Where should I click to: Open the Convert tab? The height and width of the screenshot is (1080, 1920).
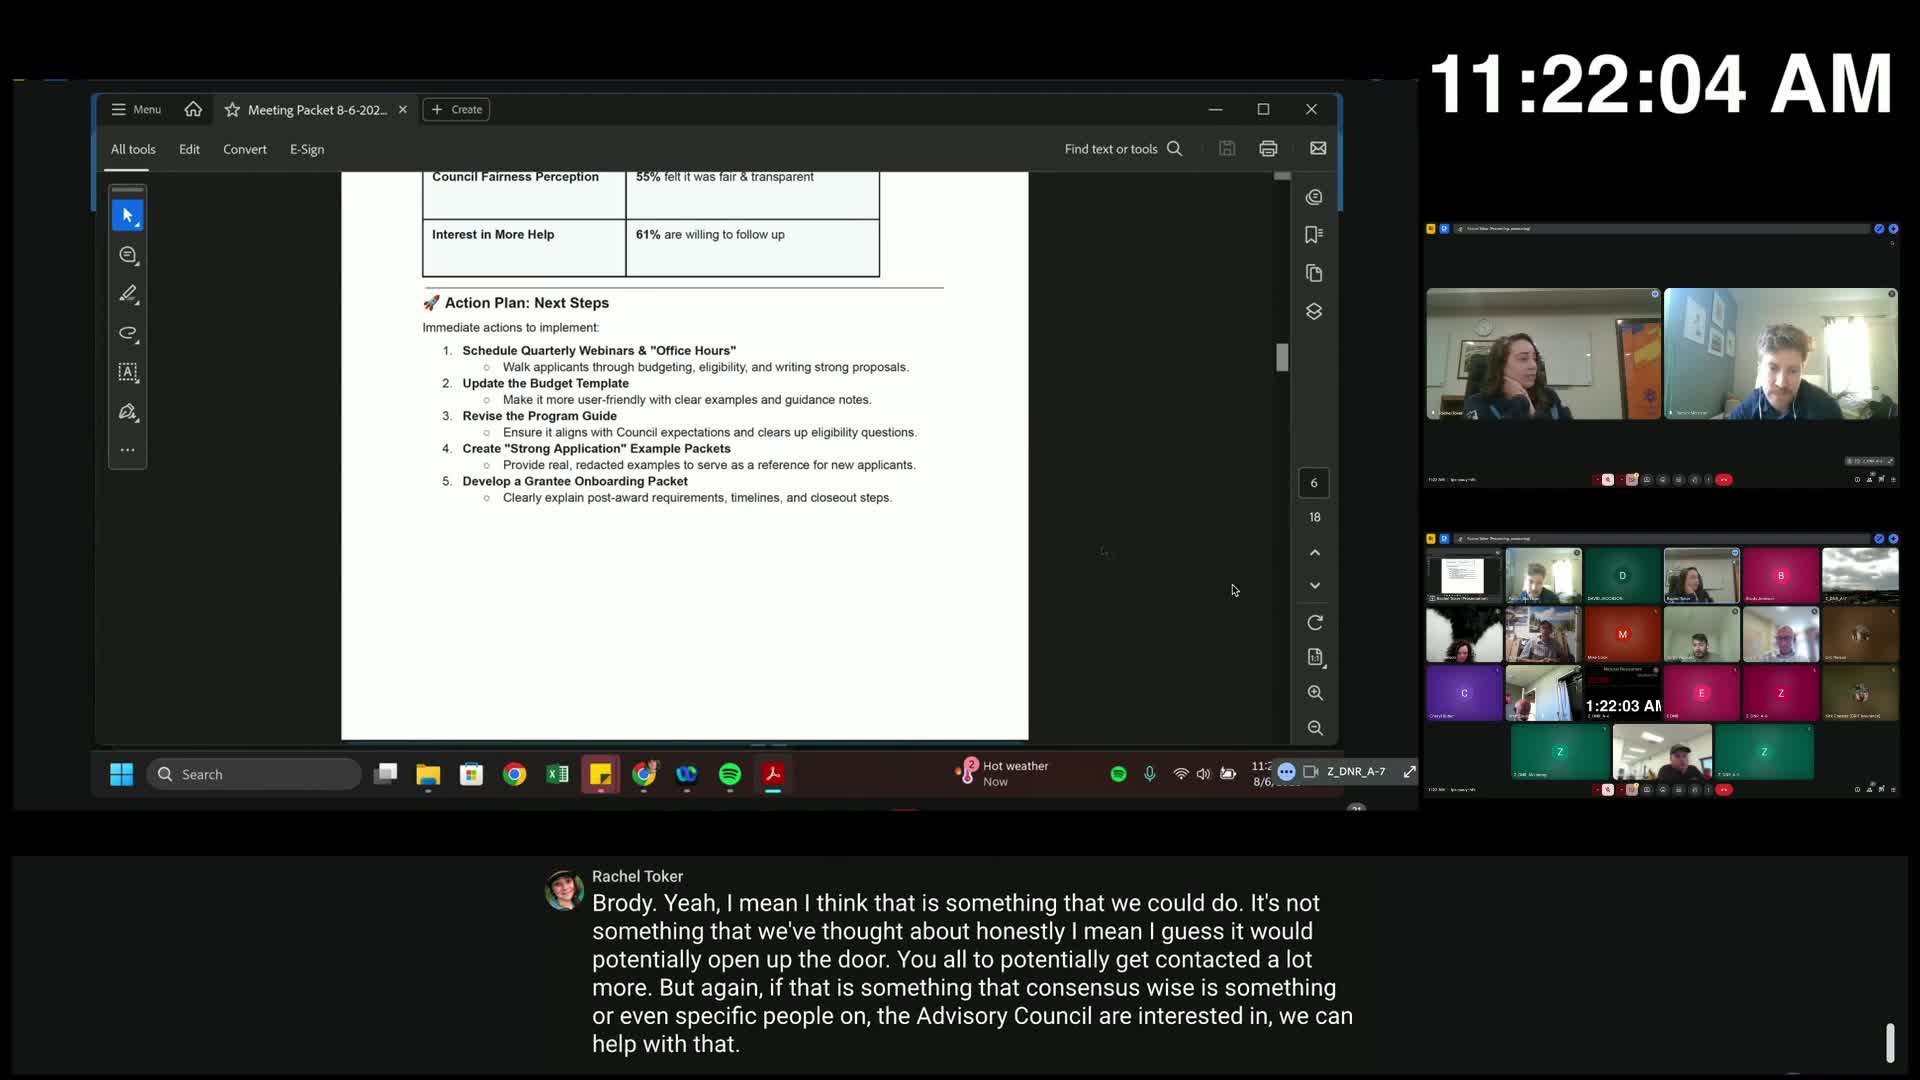pyautogui.click(x=244, y=149)
